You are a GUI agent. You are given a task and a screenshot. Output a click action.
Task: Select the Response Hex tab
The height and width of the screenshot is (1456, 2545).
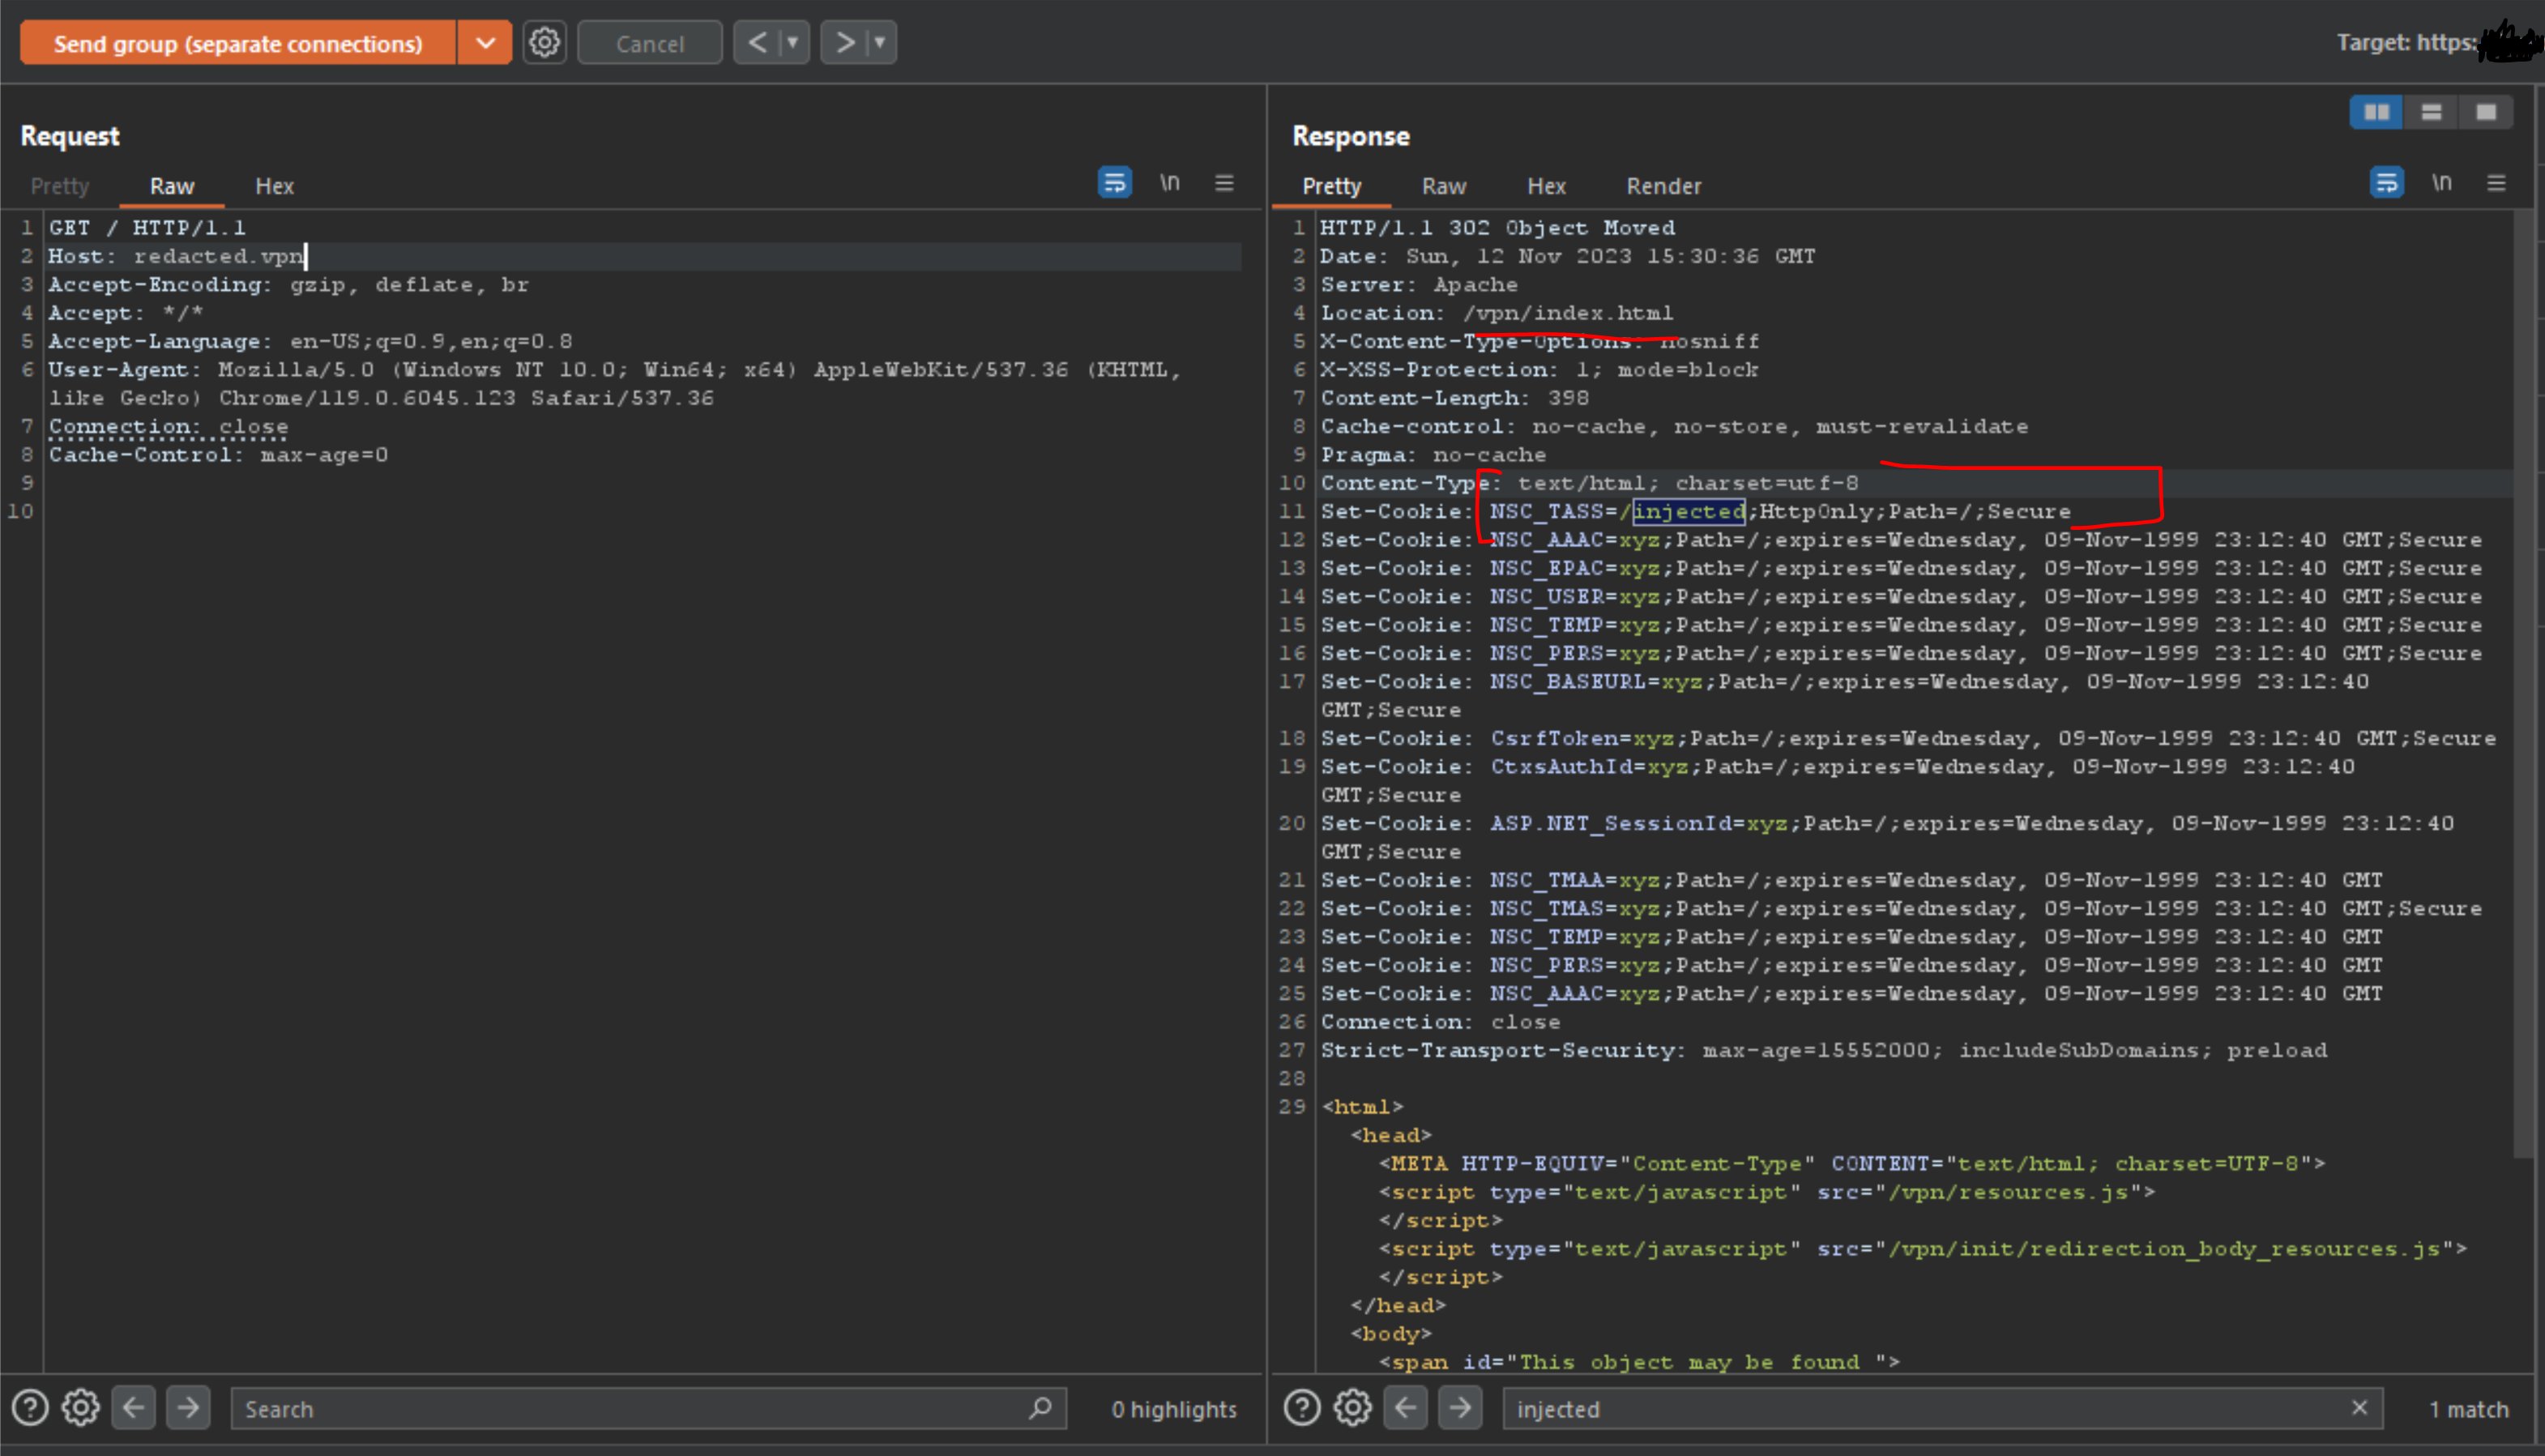(x=1546, y=186)
